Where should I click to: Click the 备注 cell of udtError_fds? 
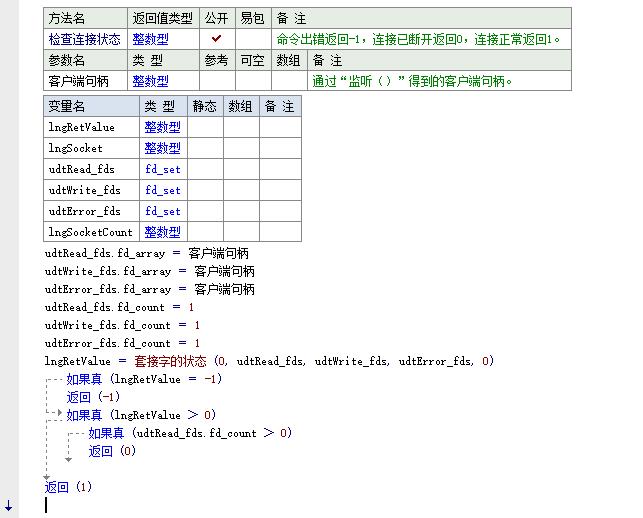point(280,211)
